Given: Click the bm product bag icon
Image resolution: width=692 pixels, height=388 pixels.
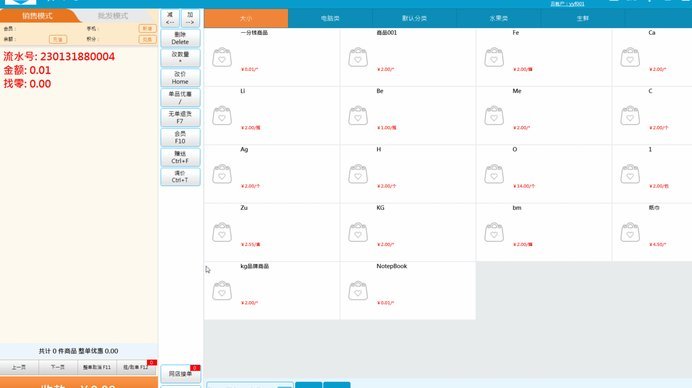Looking at the screenshot, I should pos(494,233).
